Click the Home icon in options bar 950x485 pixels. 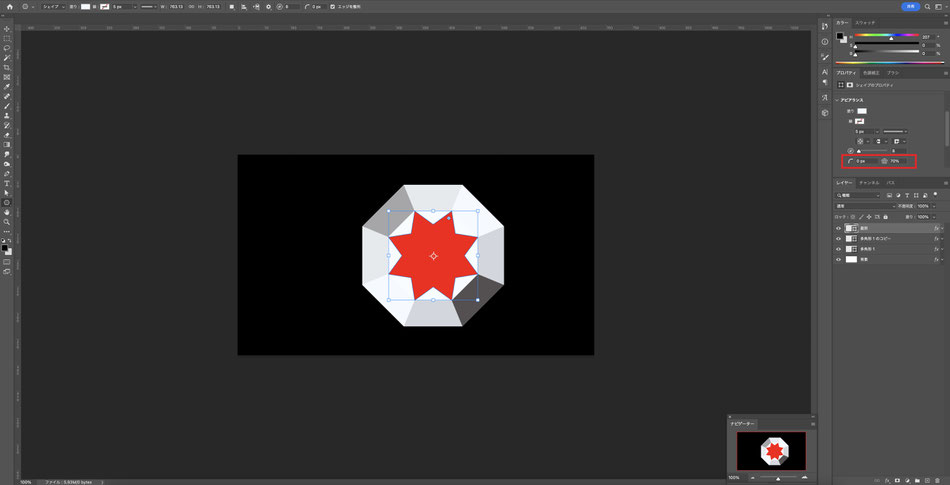pyautogui.click(x=9, y=7)
